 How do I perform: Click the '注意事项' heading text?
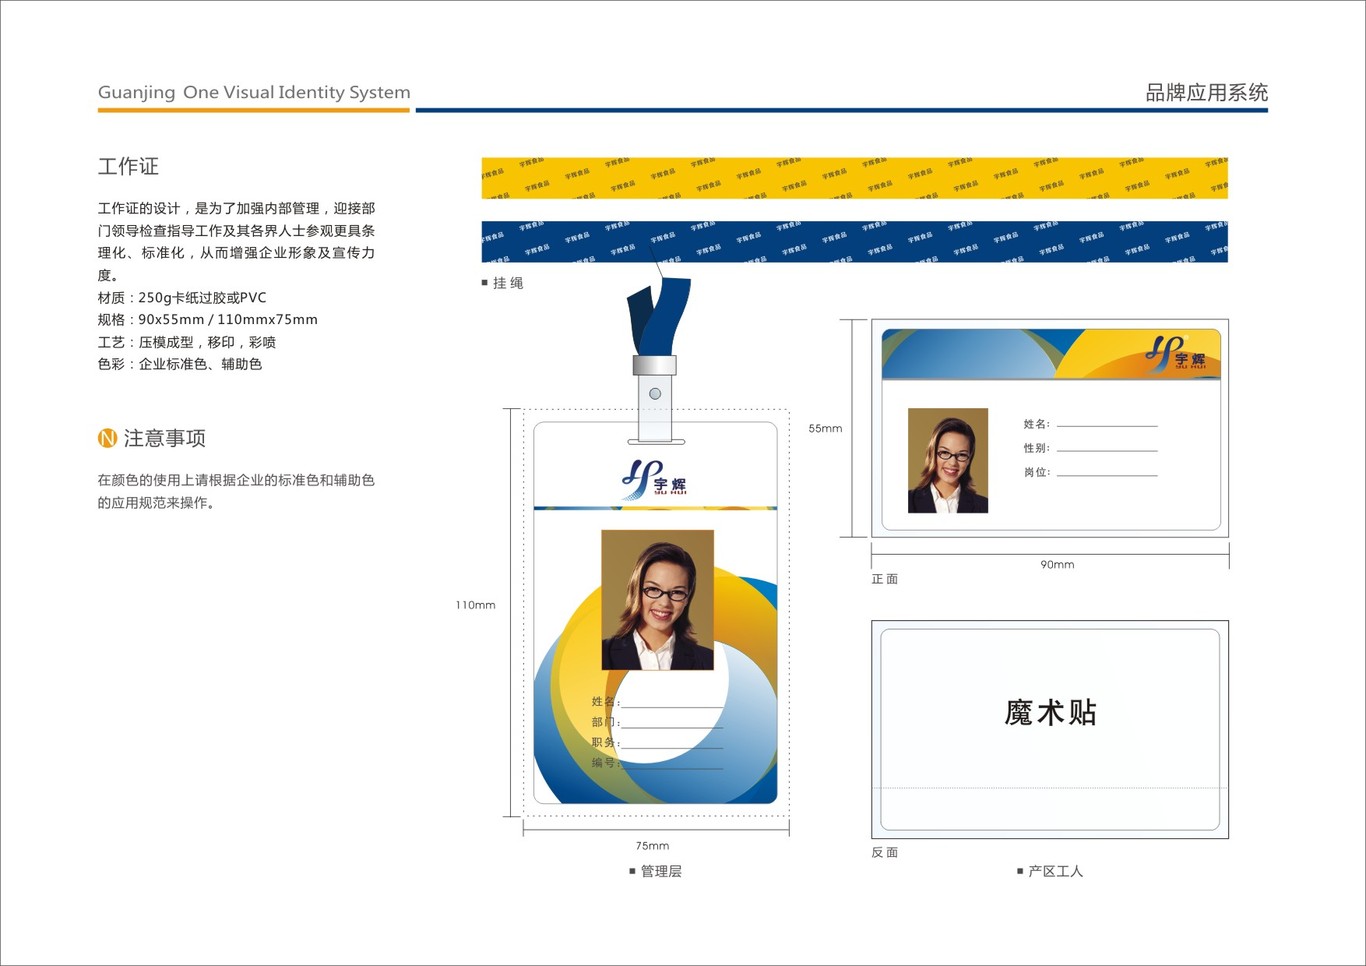(x=165, y=438)
